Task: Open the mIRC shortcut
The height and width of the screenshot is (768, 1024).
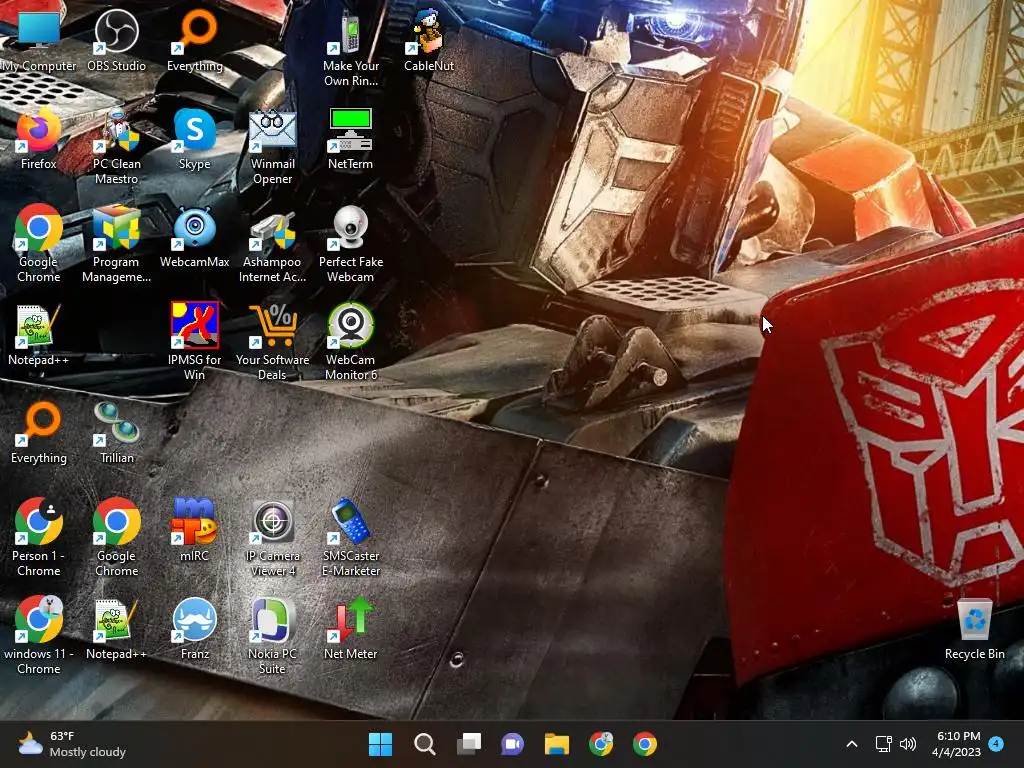Action: (195, 530)
